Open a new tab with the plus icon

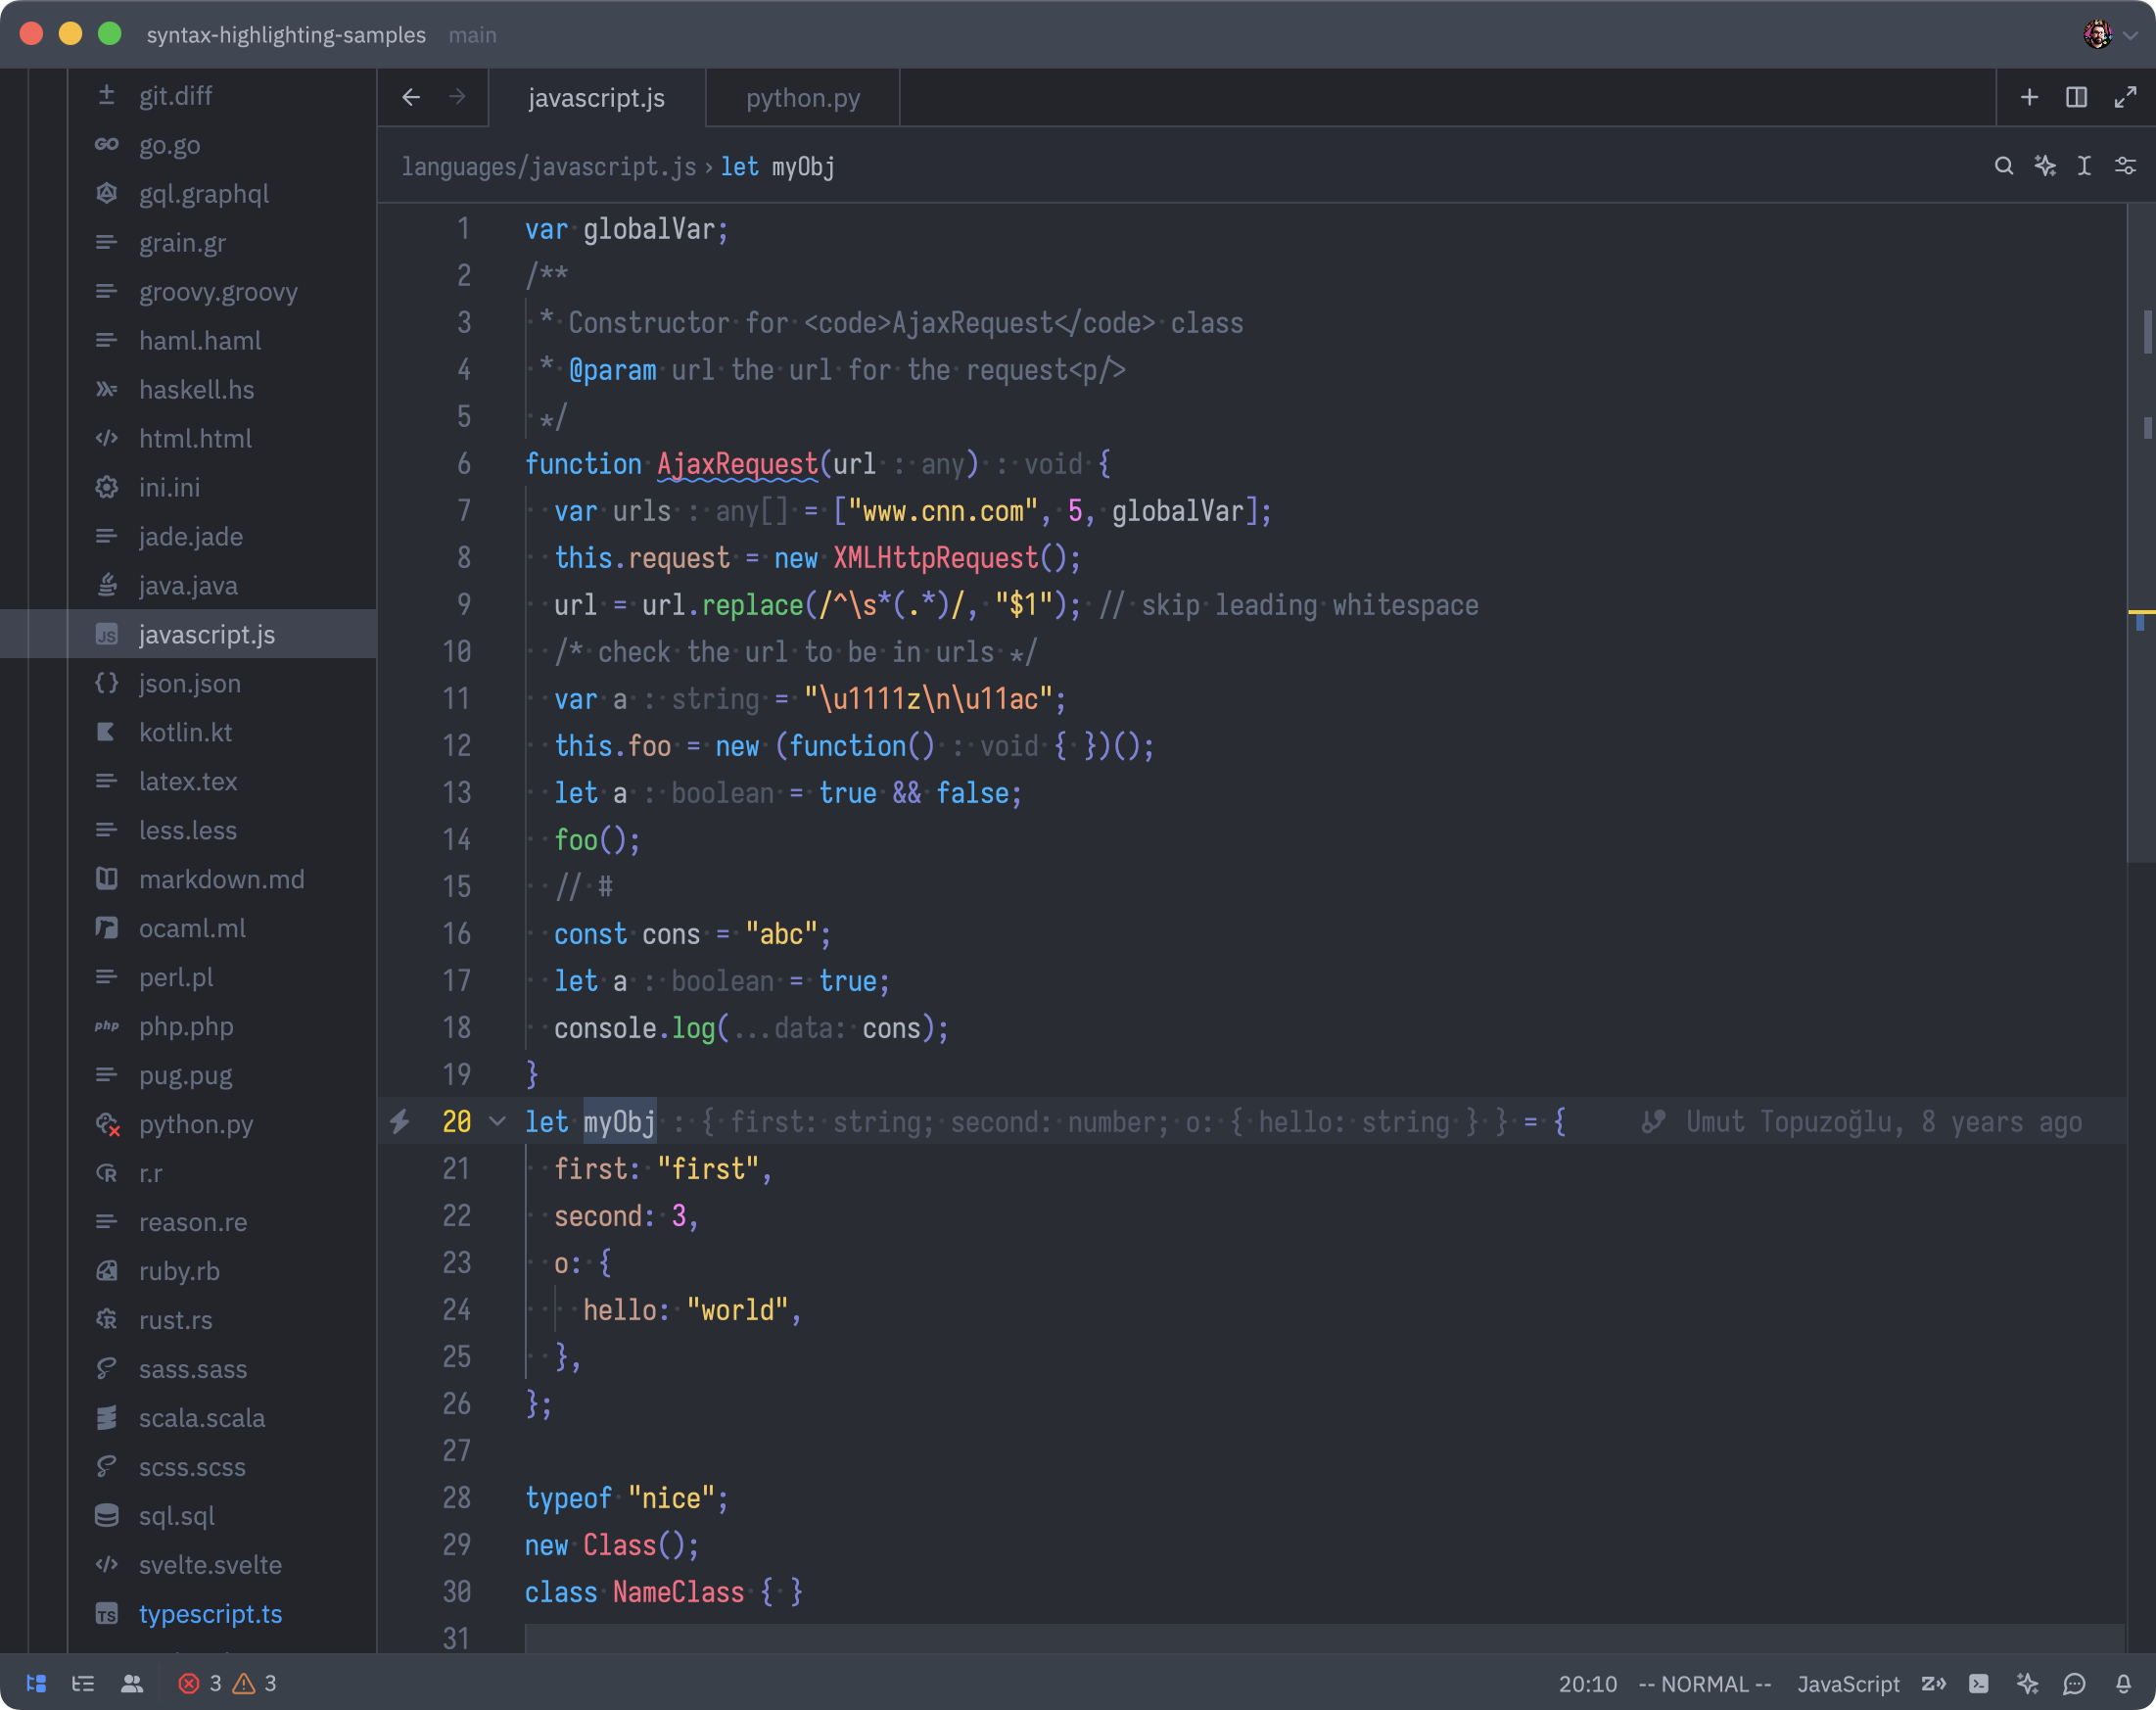click(2029, 97)
